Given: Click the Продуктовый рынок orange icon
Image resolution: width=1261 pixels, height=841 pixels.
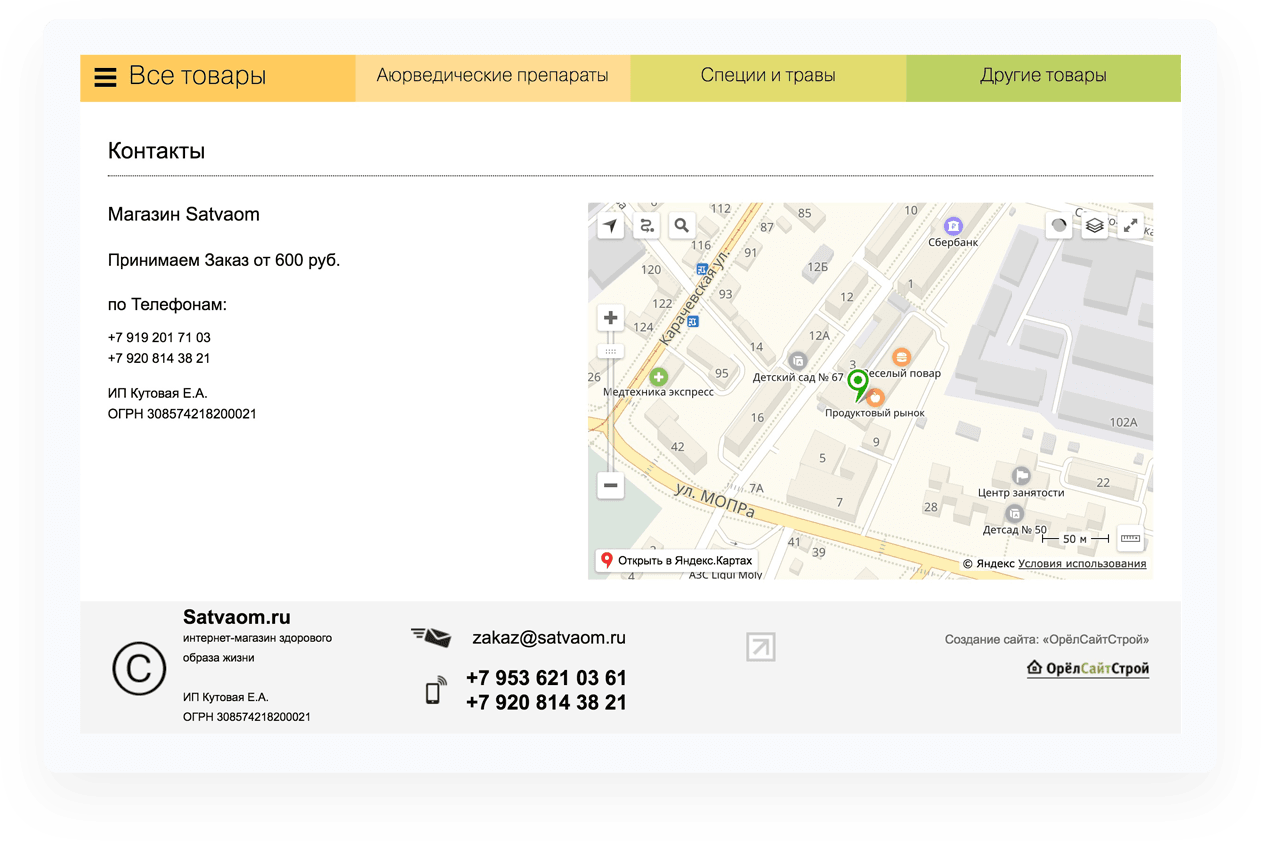Looking at the screenshot, I should 876,398.
